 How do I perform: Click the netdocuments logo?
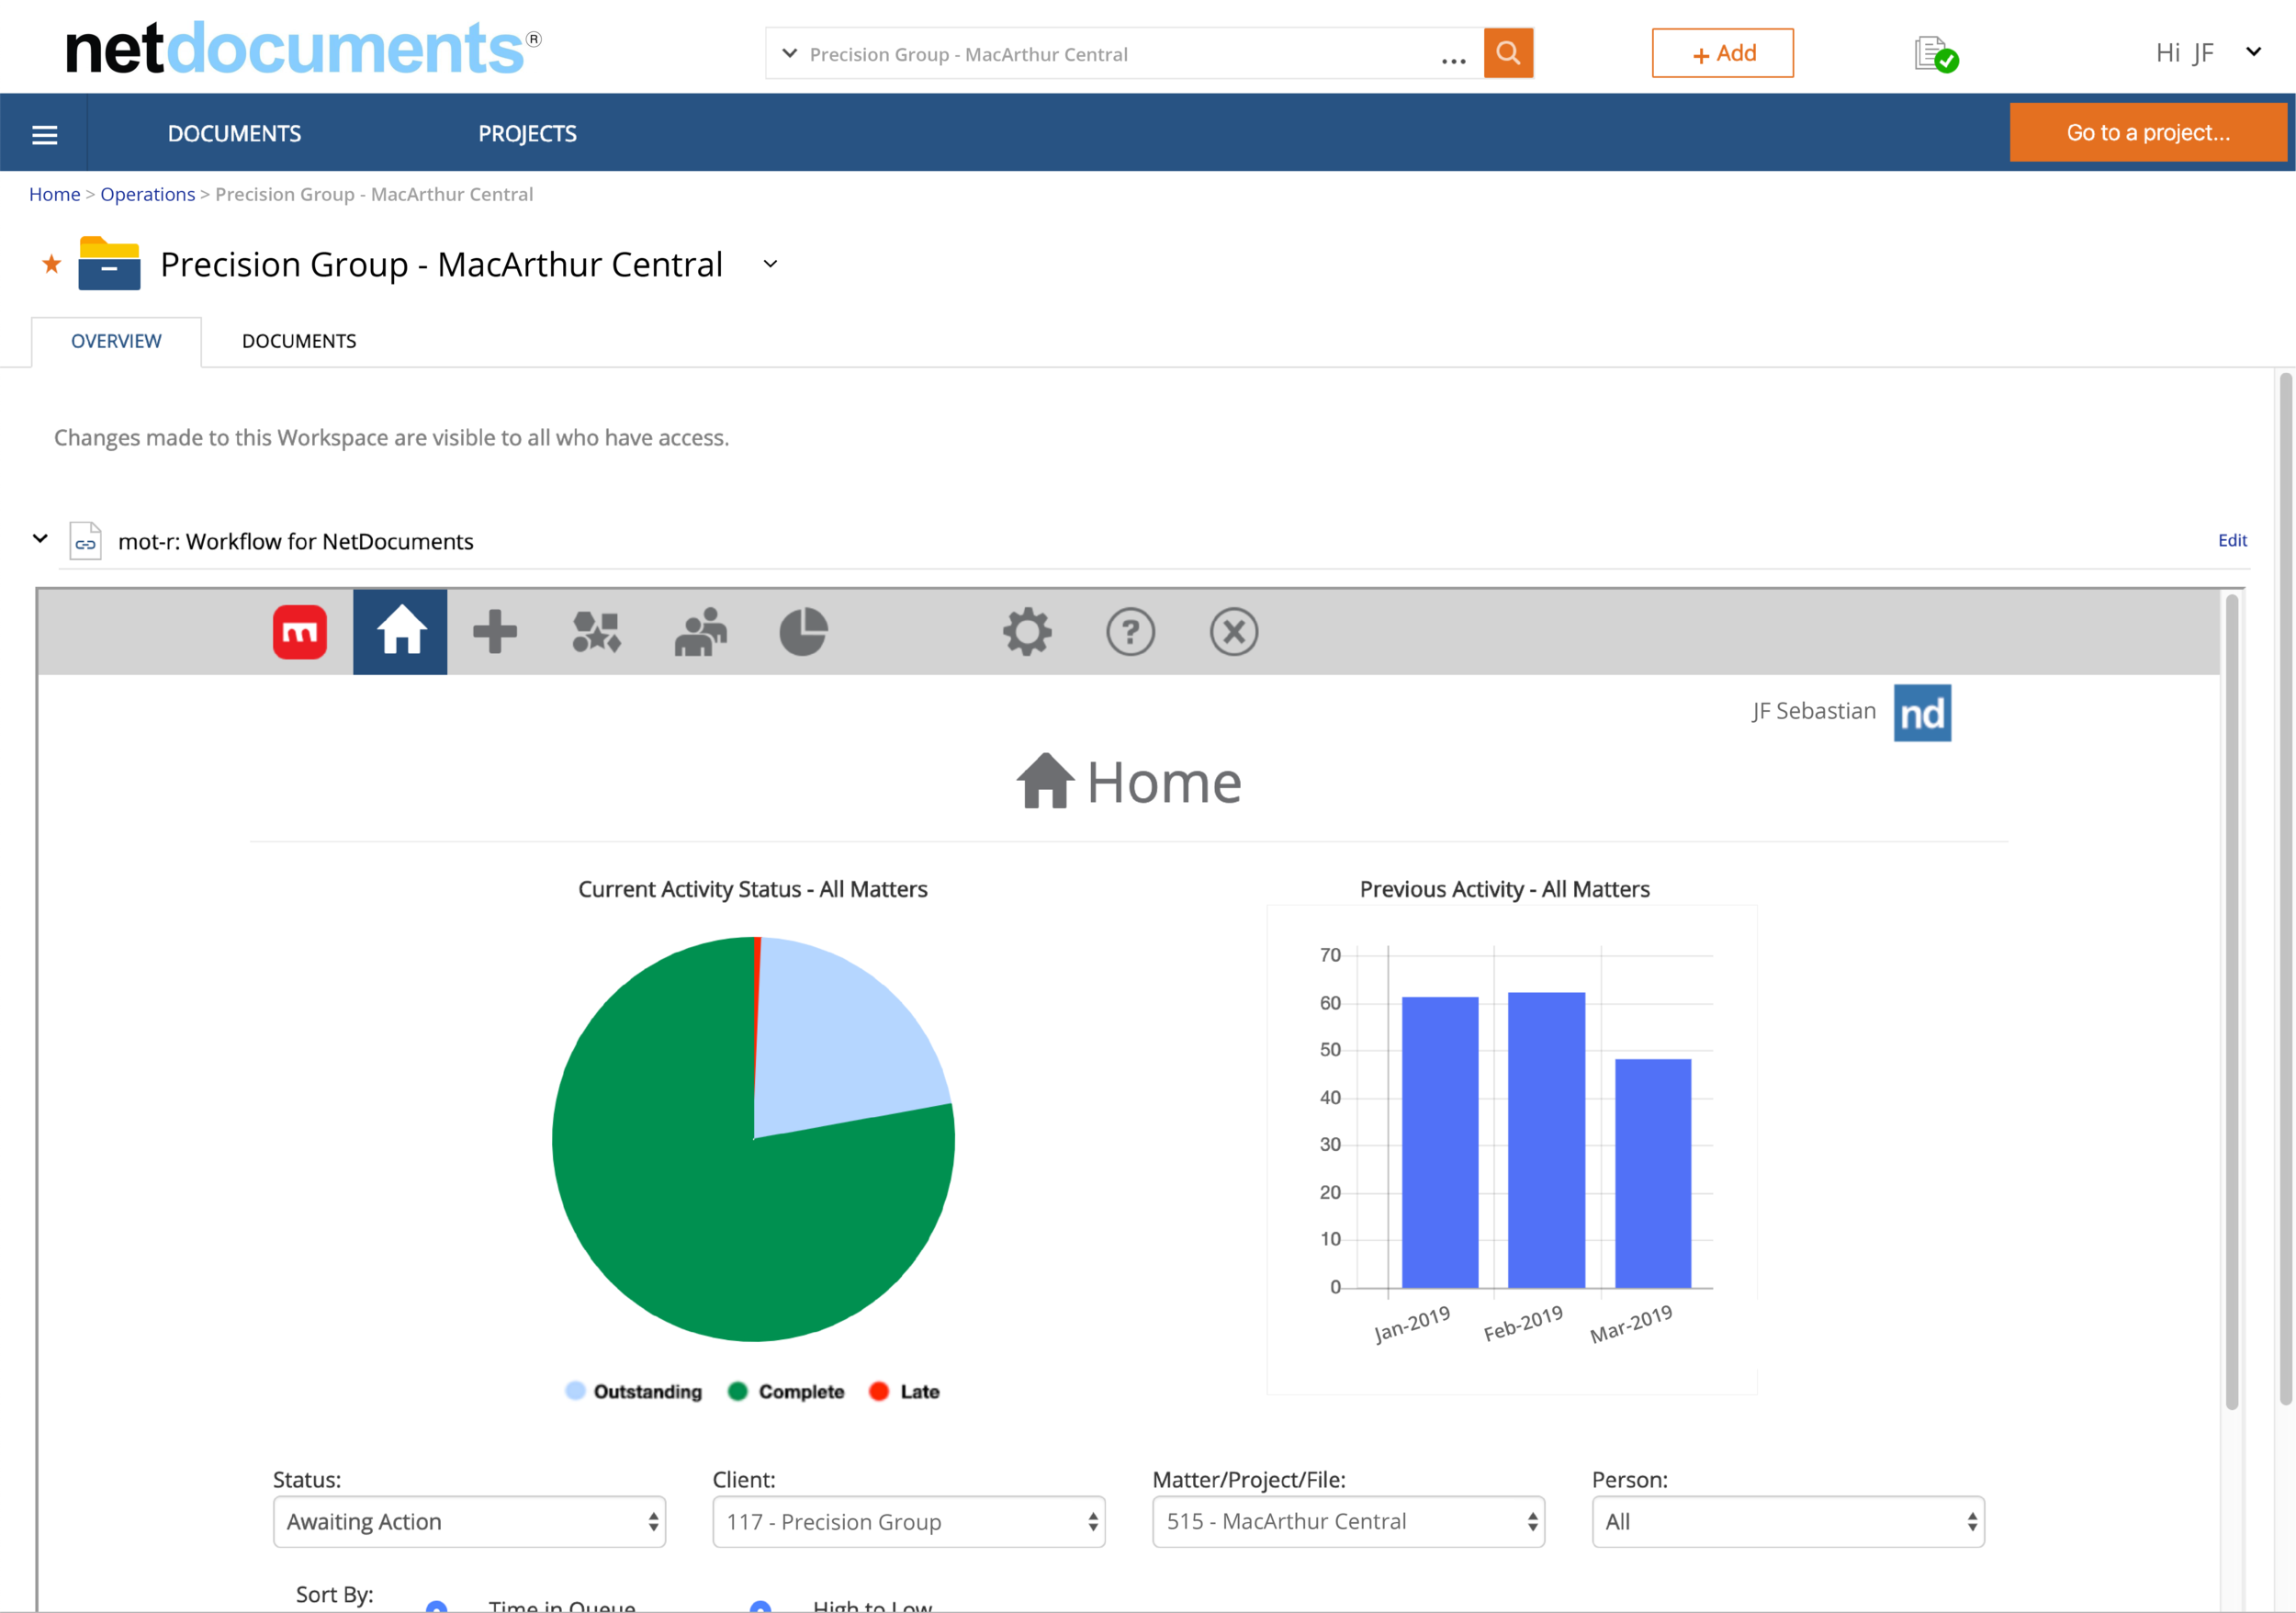303,49
